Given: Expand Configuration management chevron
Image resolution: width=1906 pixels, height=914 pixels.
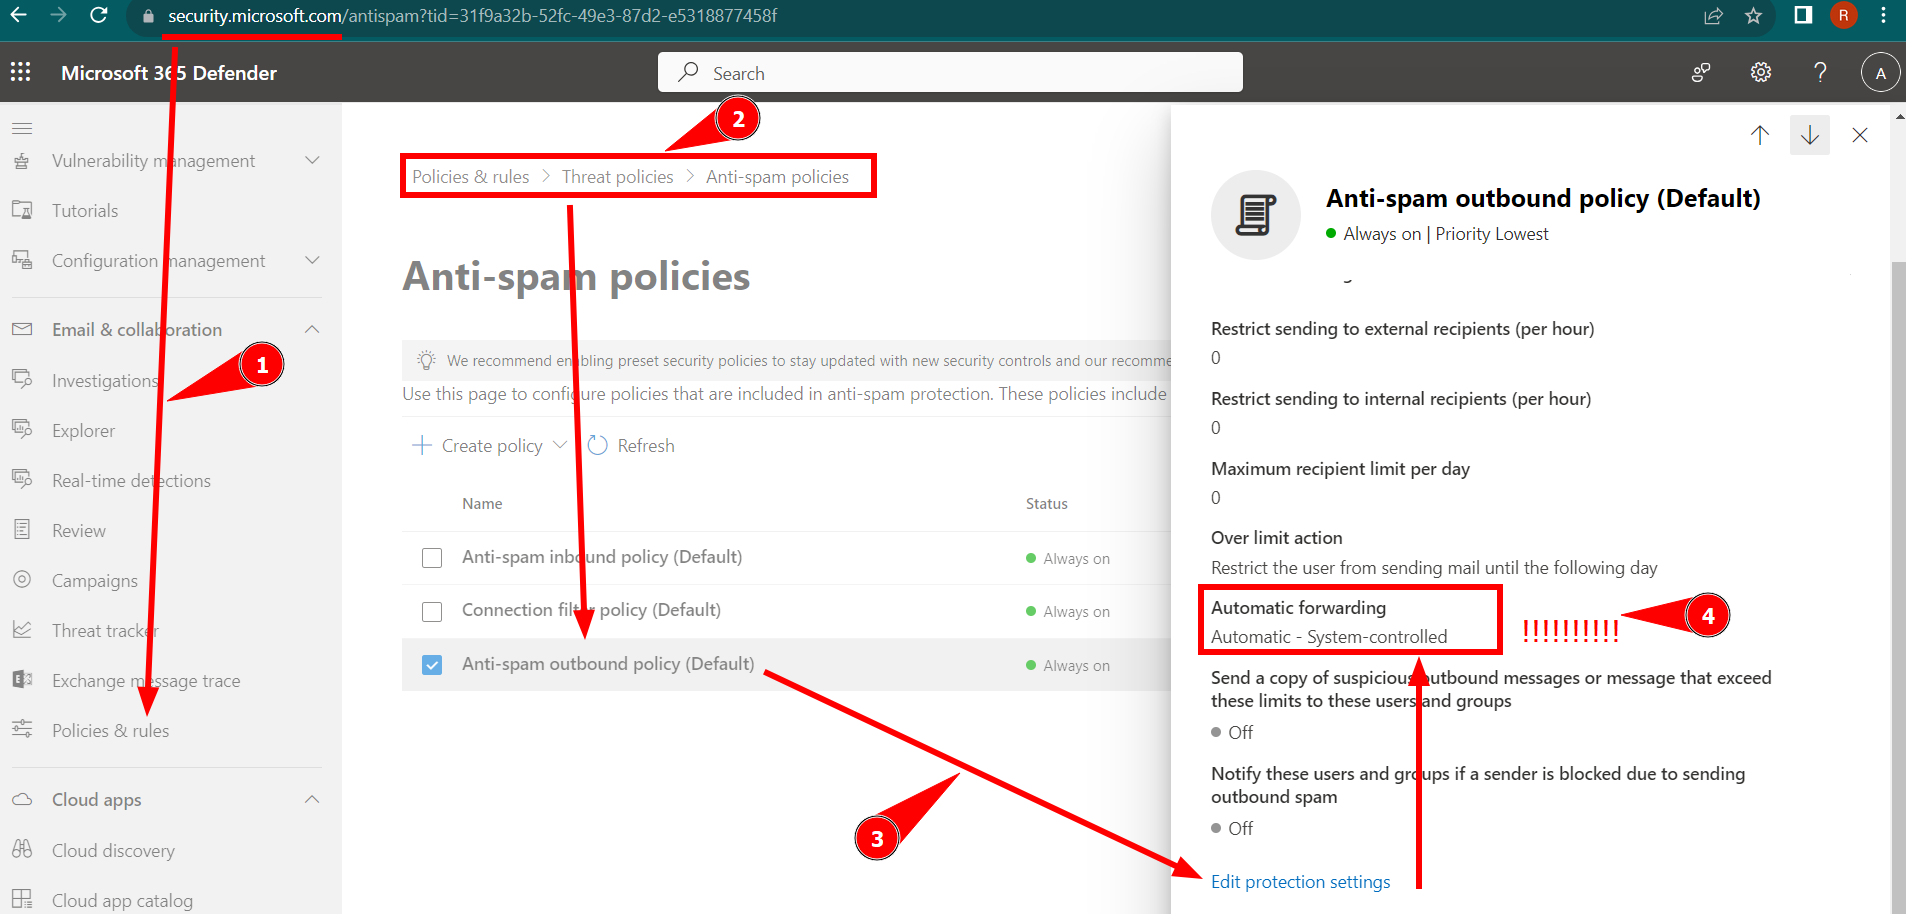Looking at the screenshot, I should [312, 260].
